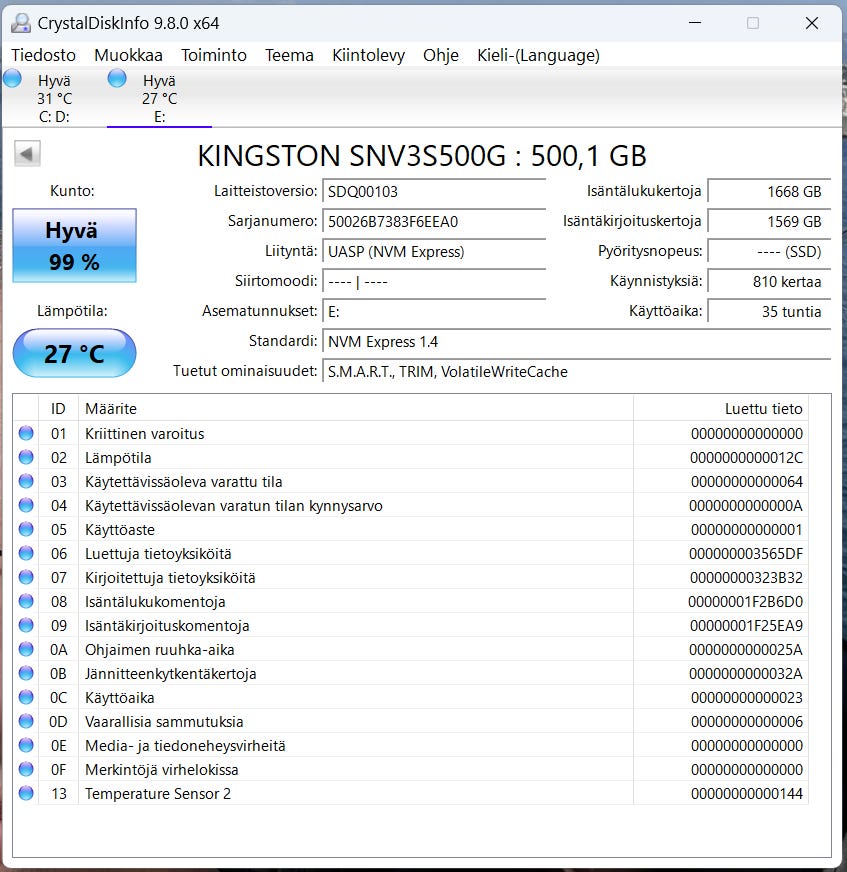Select the Vaarallisia sammutuksia attribute row
Screen dimensions: 847x872
[x=164, y=722]
